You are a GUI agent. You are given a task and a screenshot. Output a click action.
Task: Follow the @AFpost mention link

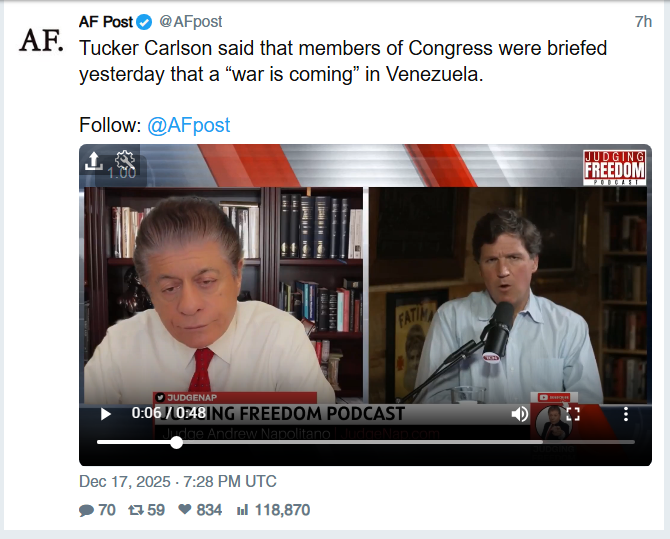188,125
